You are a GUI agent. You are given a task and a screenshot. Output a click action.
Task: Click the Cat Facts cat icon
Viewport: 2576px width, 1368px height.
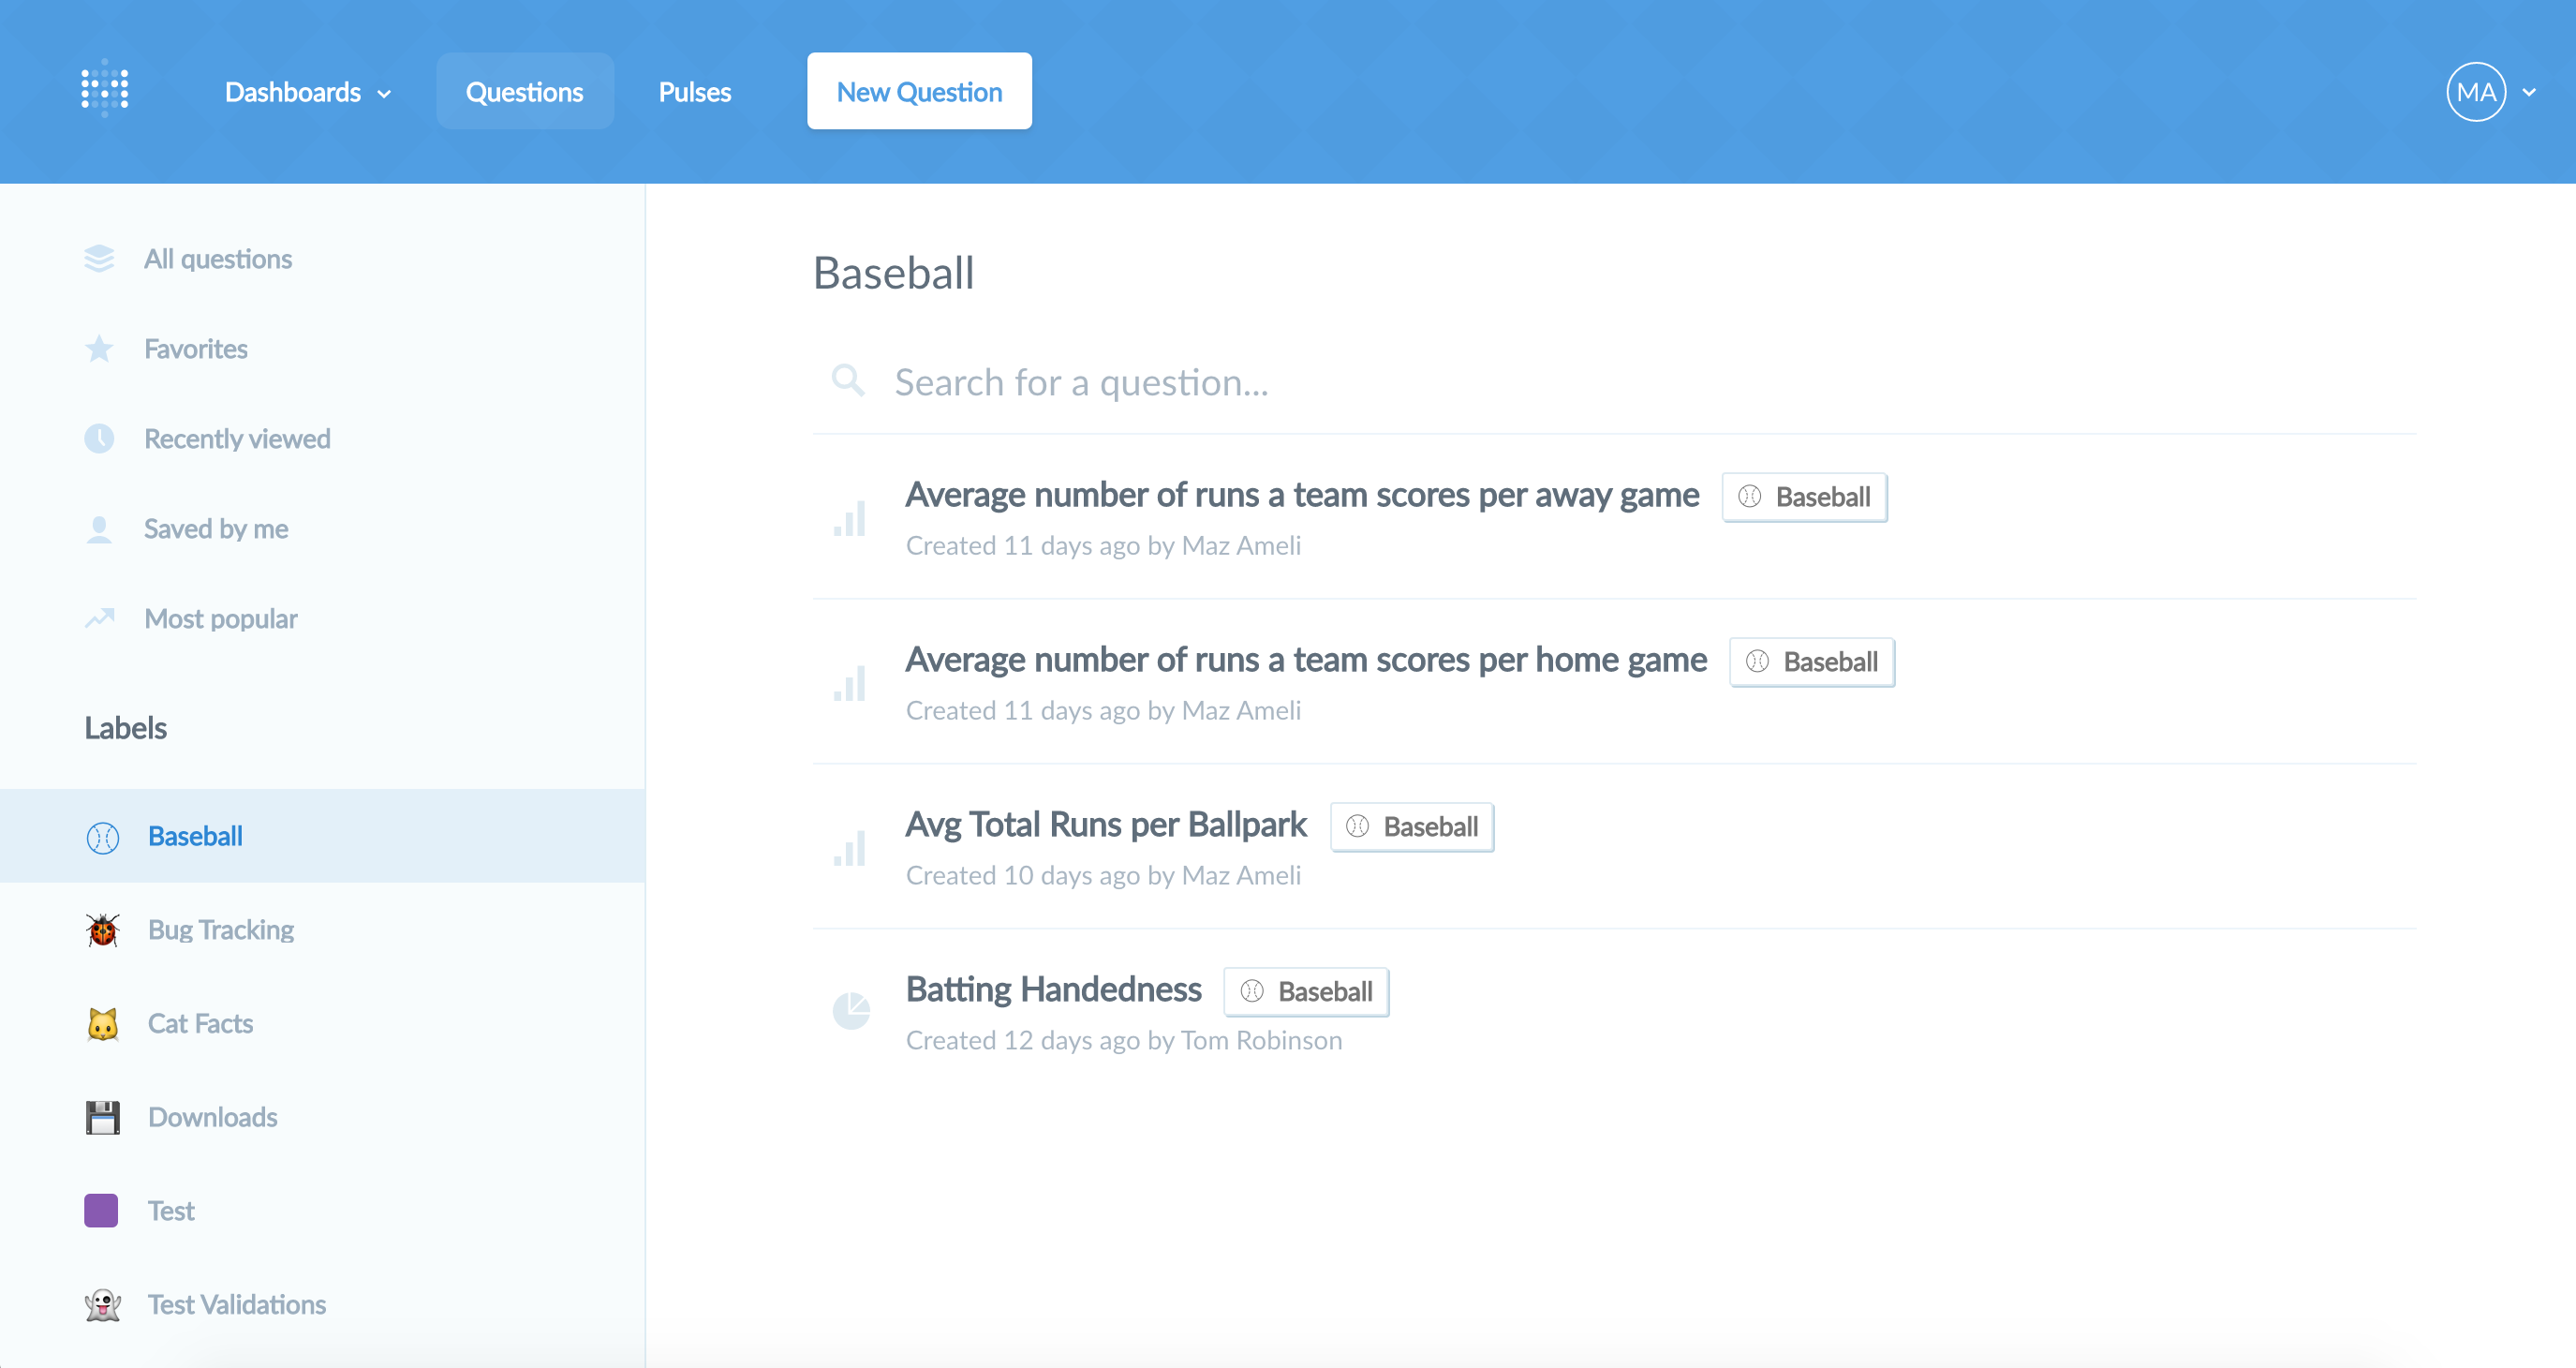point(102,1024)
